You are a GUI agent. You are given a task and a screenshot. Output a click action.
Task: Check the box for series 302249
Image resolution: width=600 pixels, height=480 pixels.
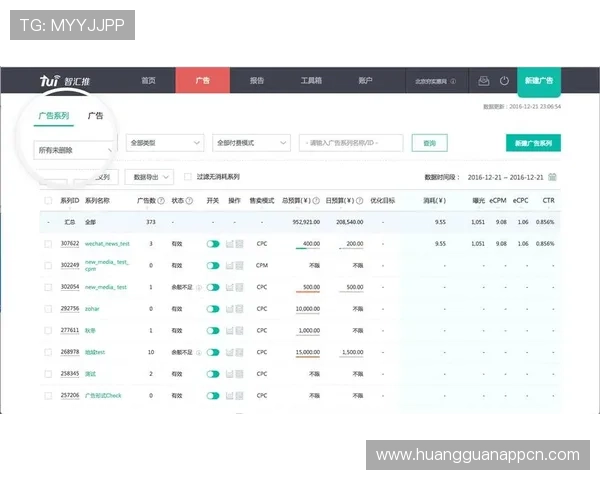pos(48,265)
